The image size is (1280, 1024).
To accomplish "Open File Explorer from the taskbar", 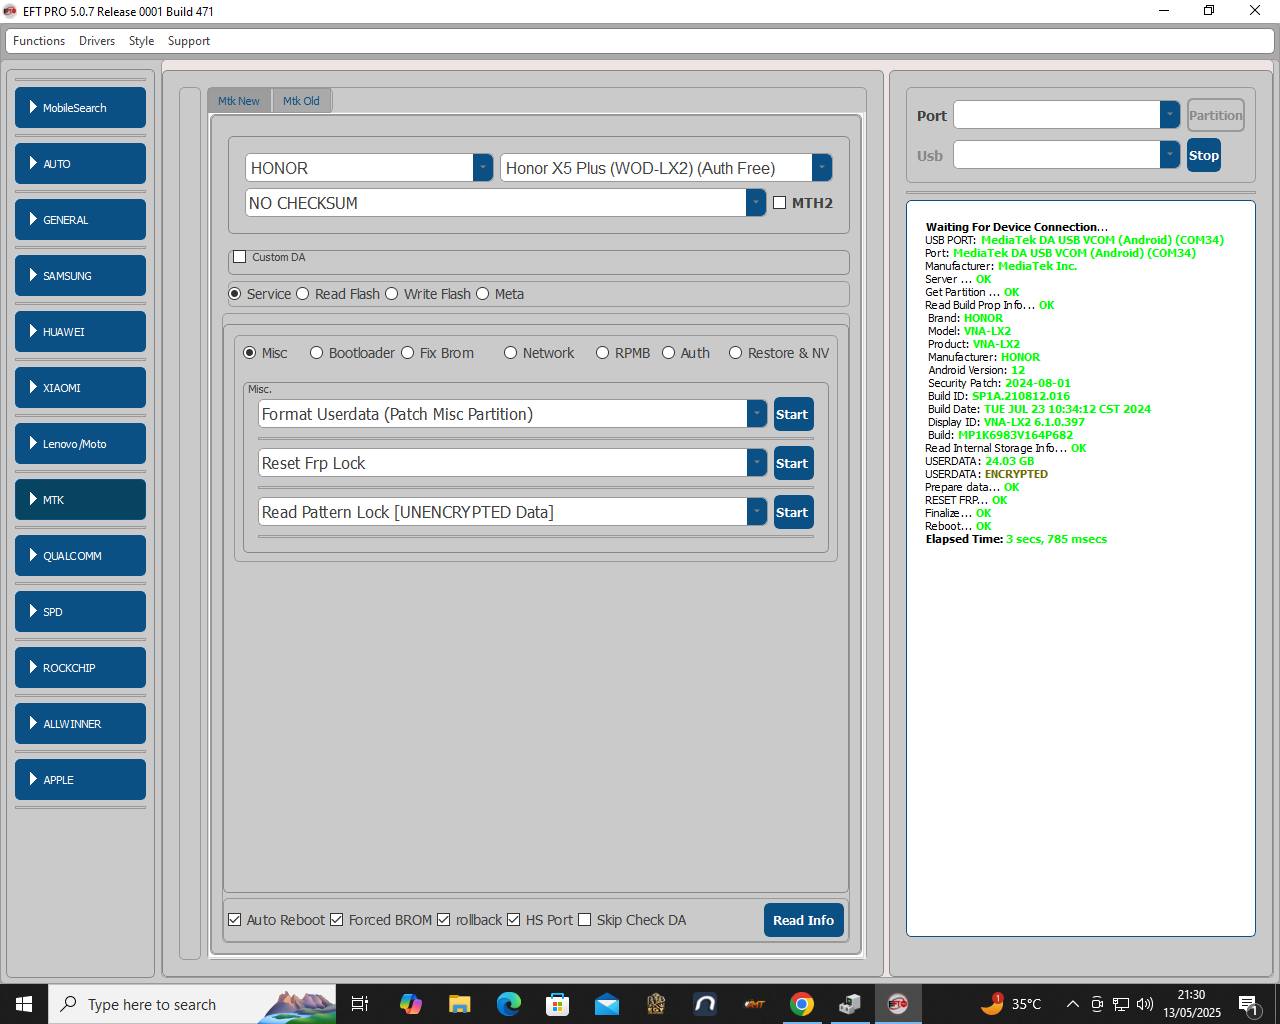I will [x=459, y=1004].
